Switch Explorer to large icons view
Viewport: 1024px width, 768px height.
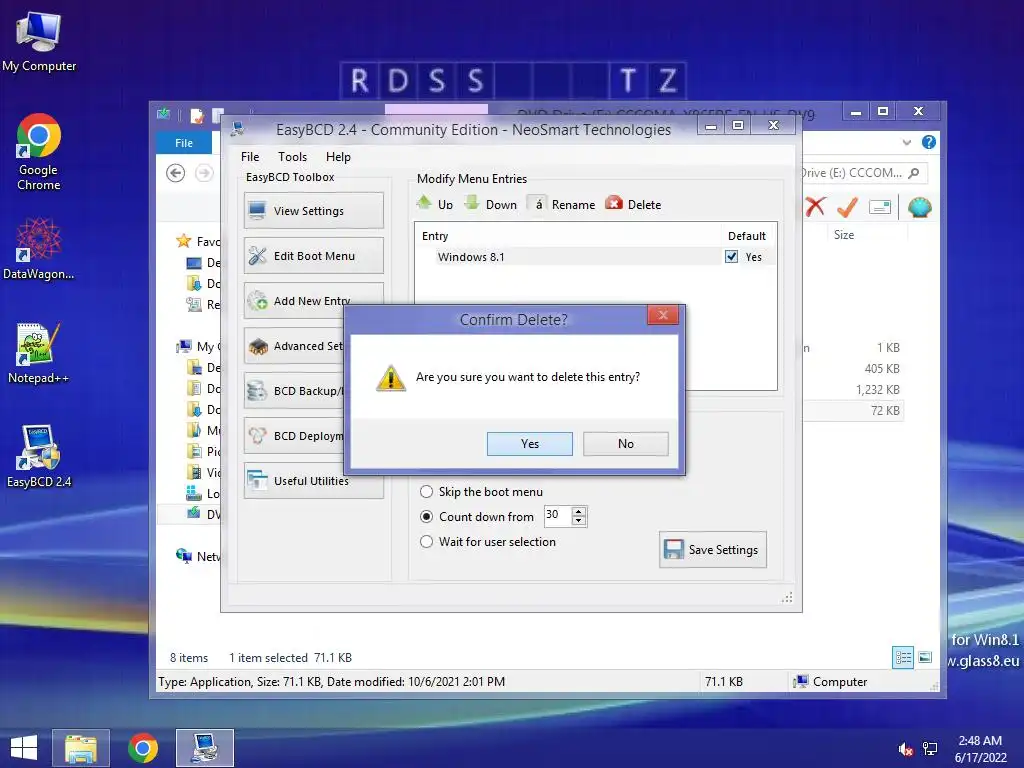coord(925,658)
